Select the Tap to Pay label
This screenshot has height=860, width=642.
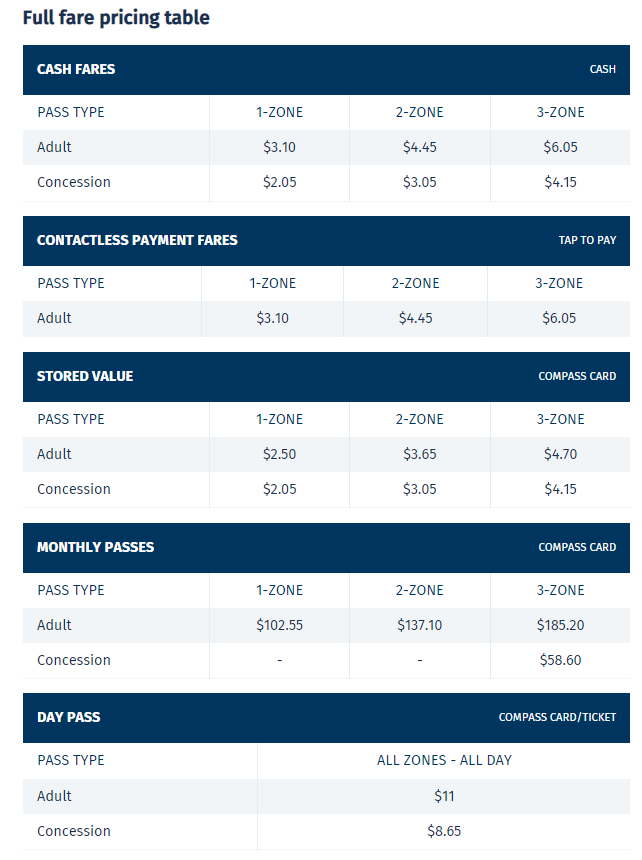pos(587,241)
